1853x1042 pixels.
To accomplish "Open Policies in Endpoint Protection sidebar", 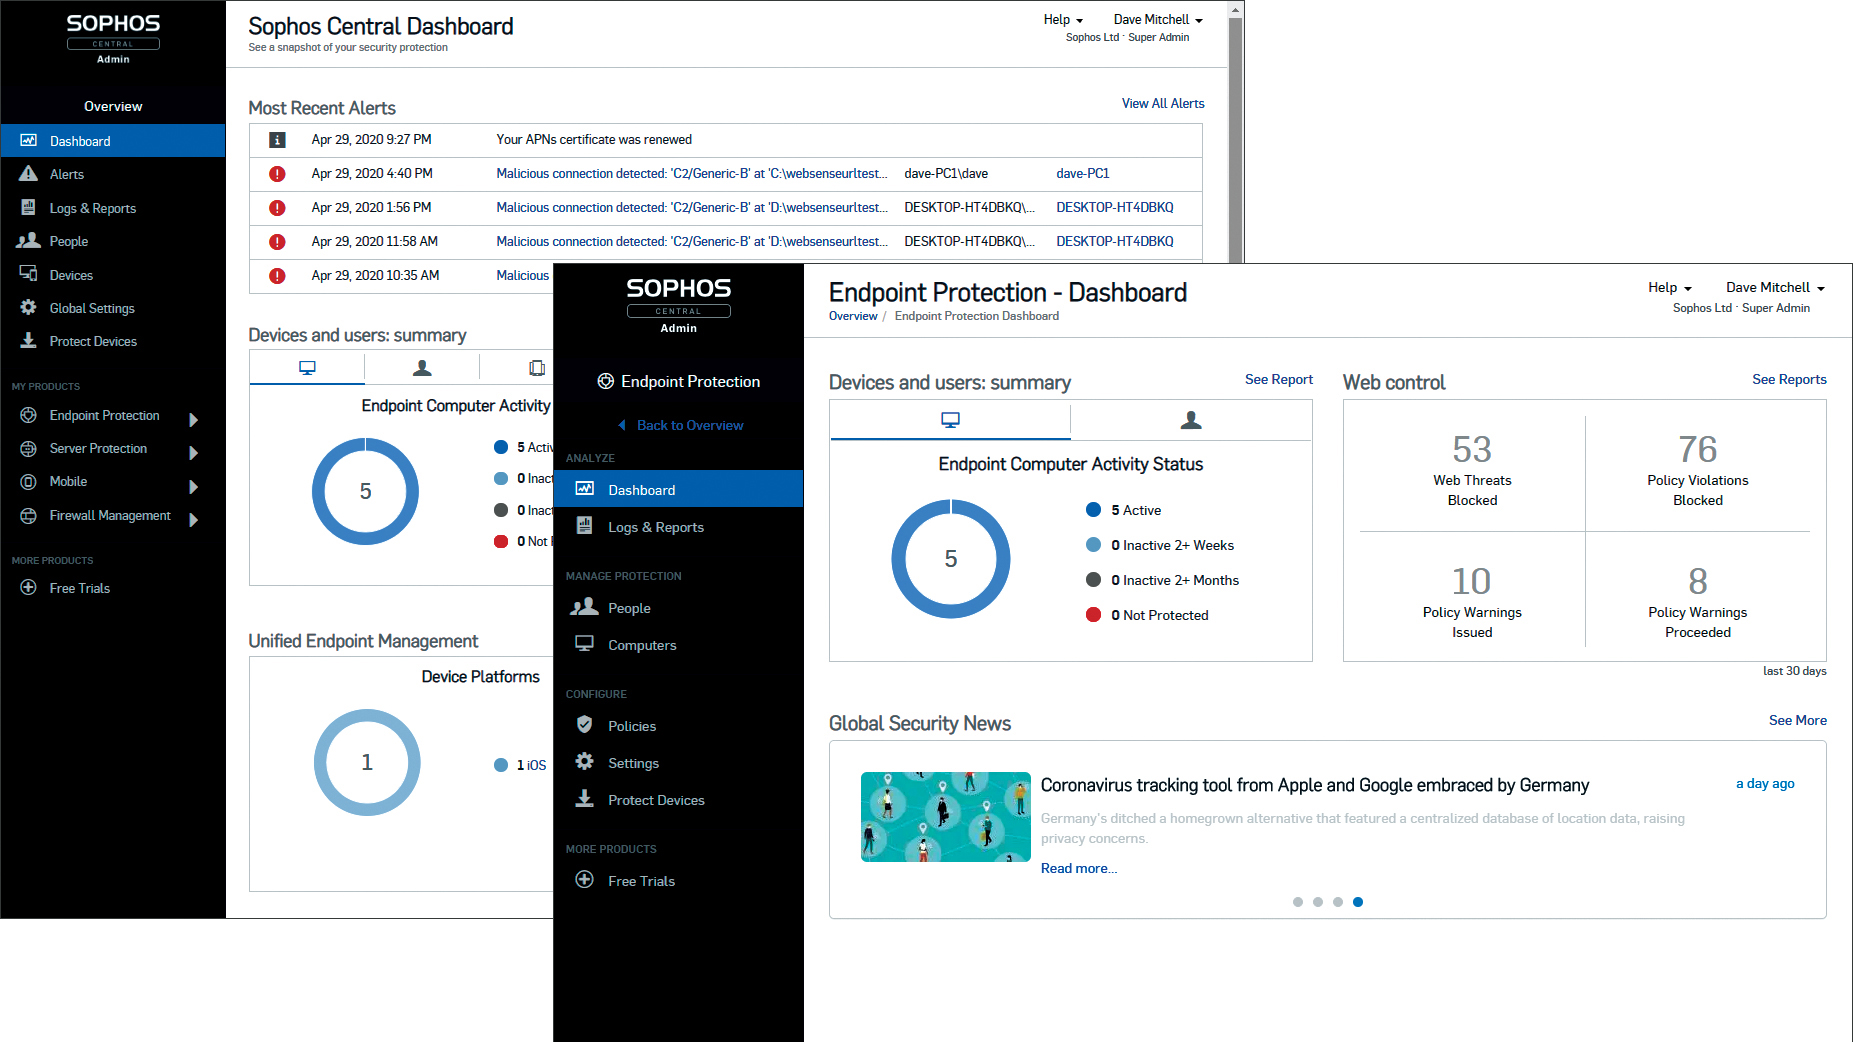I will 632,726.
